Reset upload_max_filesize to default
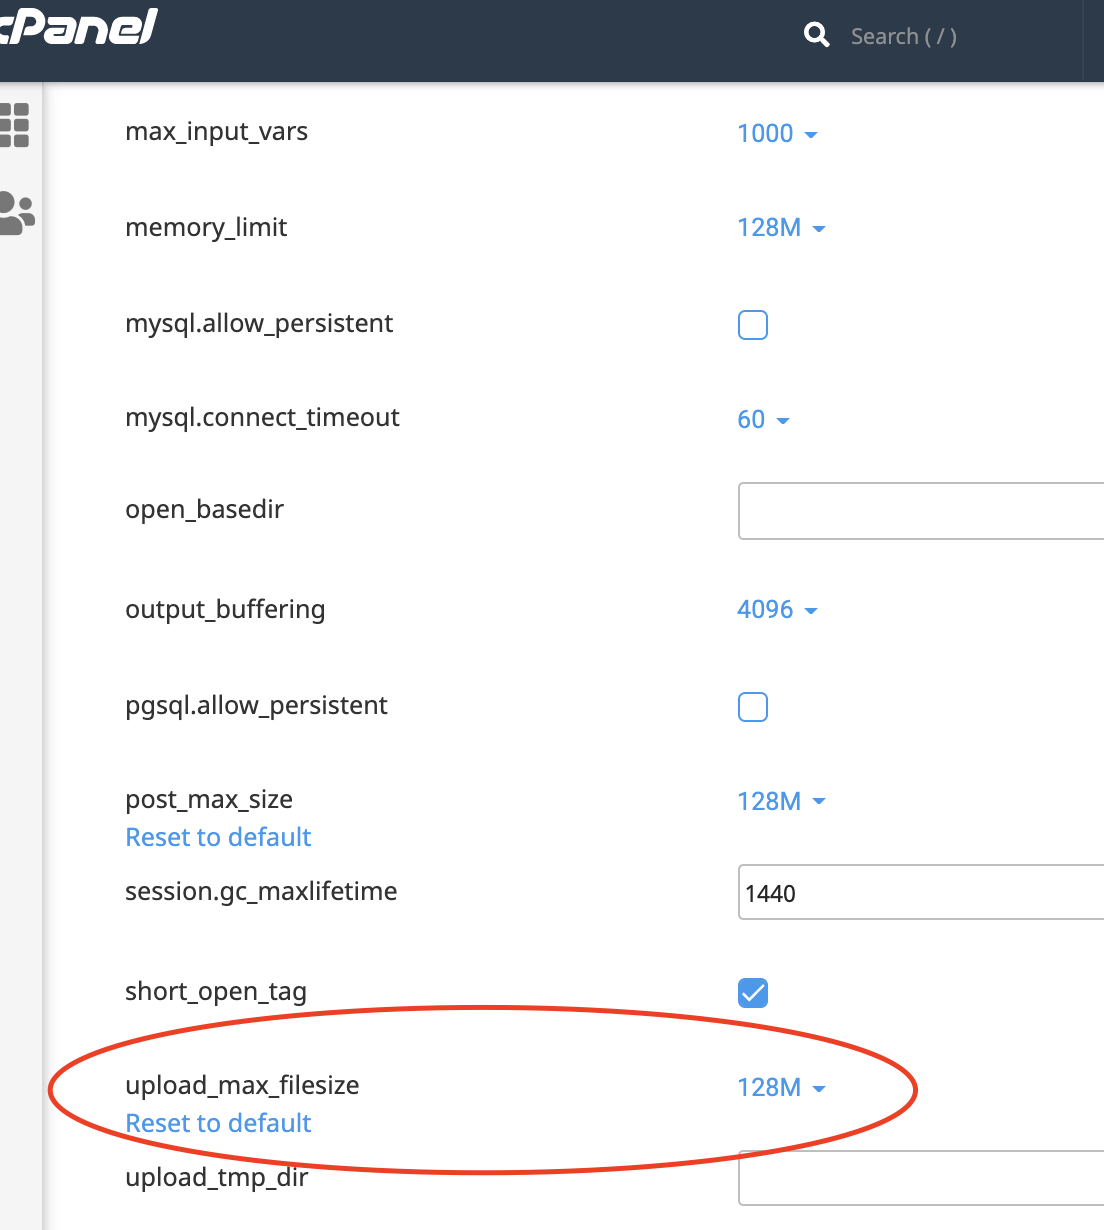 point(218,1123)
